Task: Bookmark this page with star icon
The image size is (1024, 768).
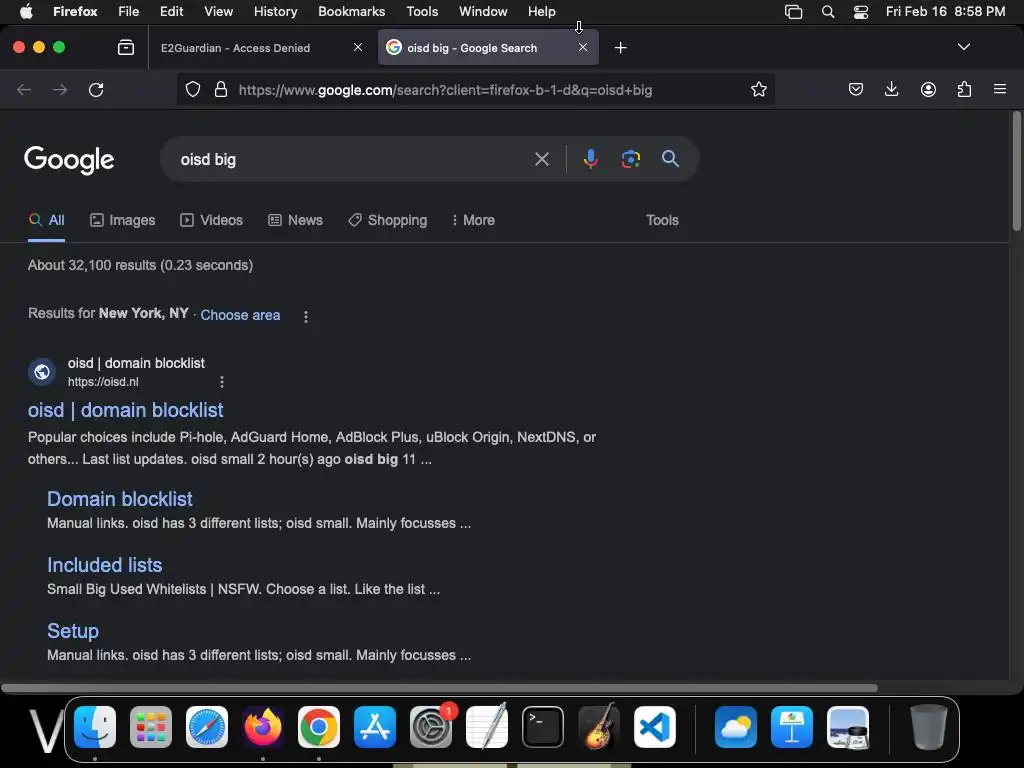Action: tap(758, 89)
